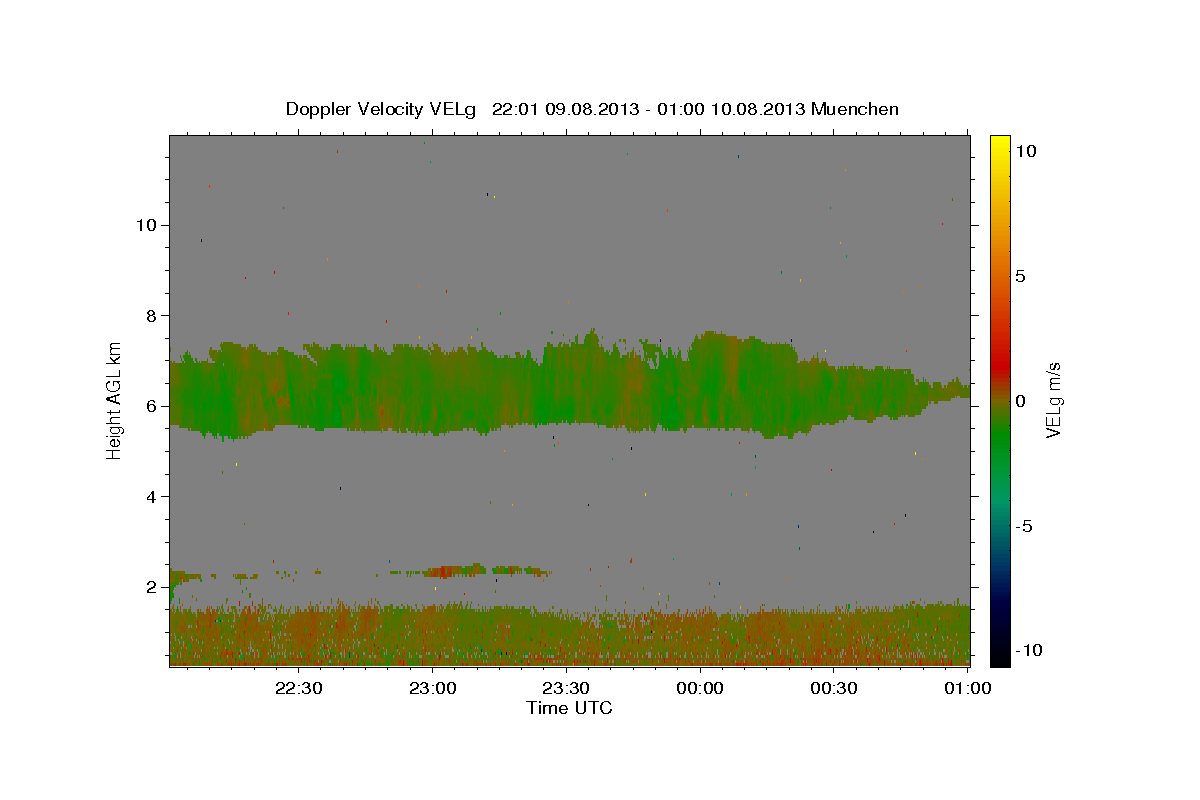Click the colorbar value -5

click(1024, 526)
